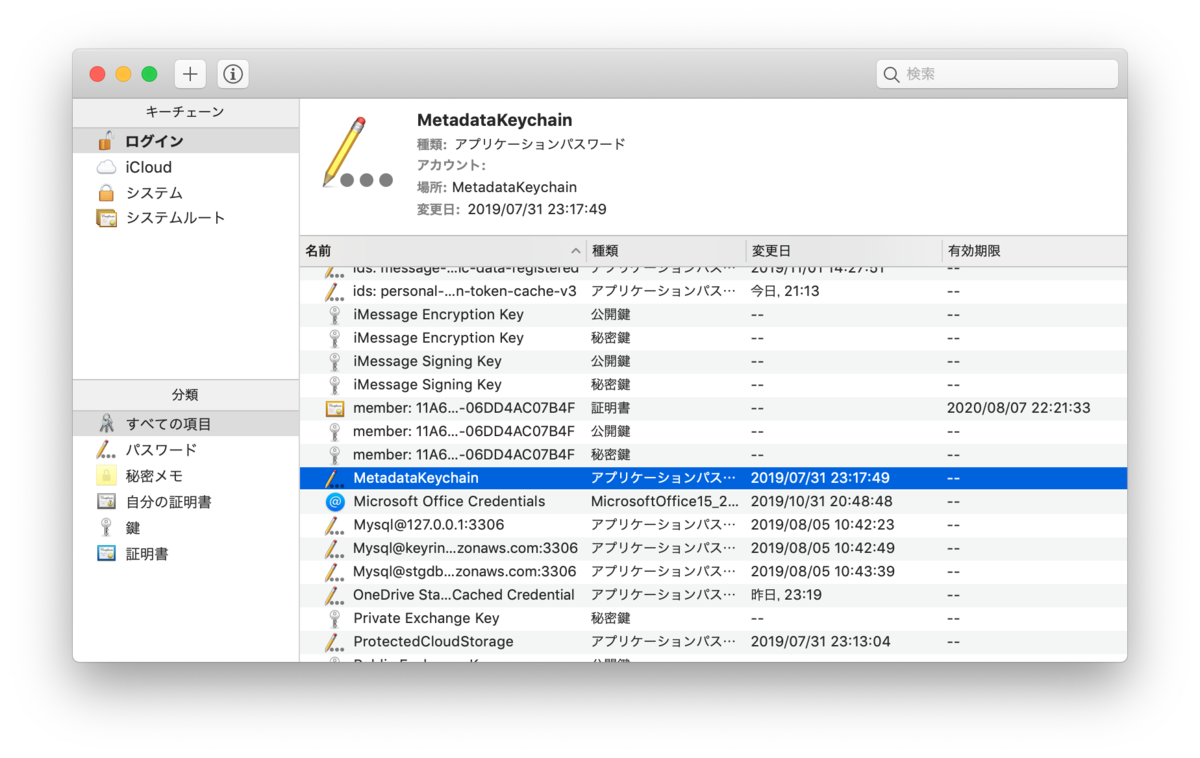Click the certificate icon on the member 証明書 row

coord(334,408)
